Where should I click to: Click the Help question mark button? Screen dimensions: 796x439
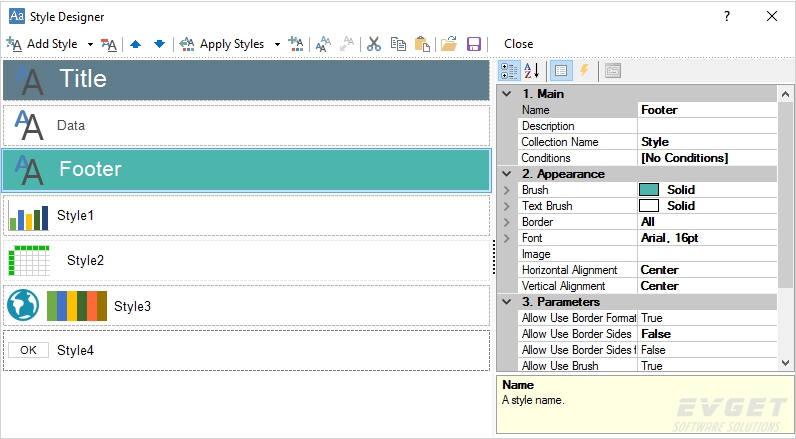click(x=727, y=16)
